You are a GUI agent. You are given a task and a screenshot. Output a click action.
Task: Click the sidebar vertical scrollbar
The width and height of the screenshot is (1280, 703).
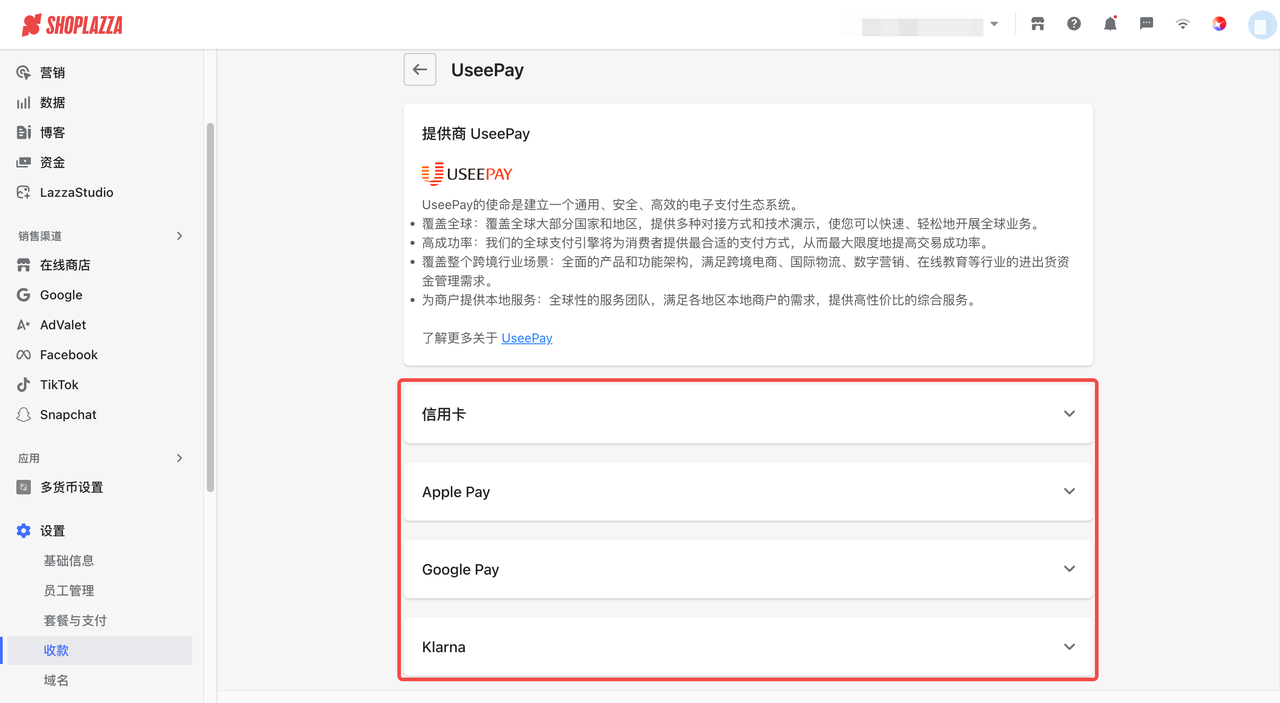tap(210, 307)
